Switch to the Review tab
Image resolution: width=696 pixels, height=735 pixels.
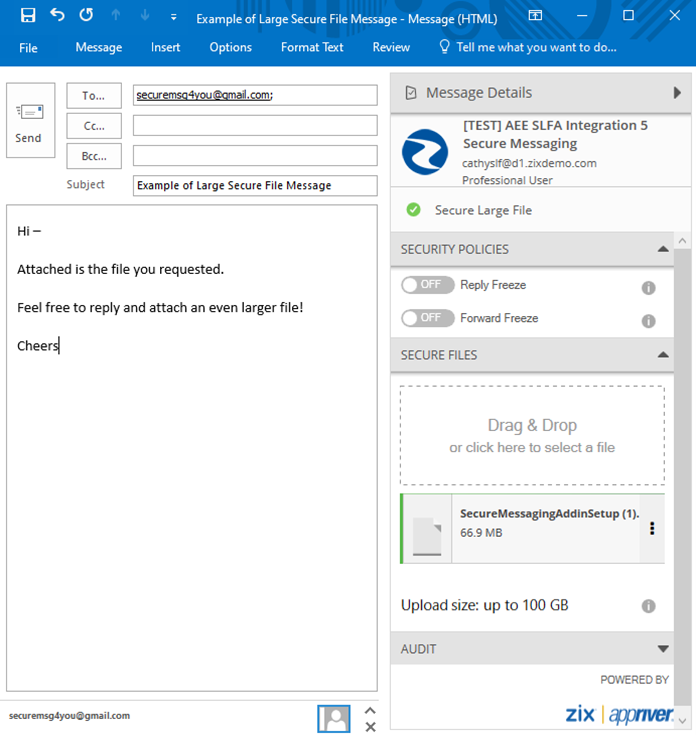click(391, 47)
